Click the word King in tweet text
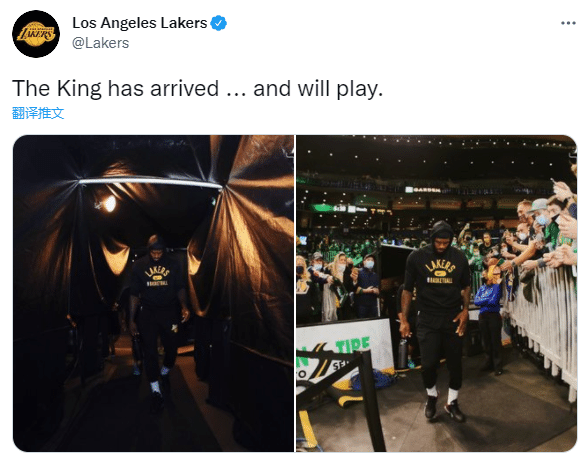The height and width of the screenshot is (456, 584). [x=79, y=89]
